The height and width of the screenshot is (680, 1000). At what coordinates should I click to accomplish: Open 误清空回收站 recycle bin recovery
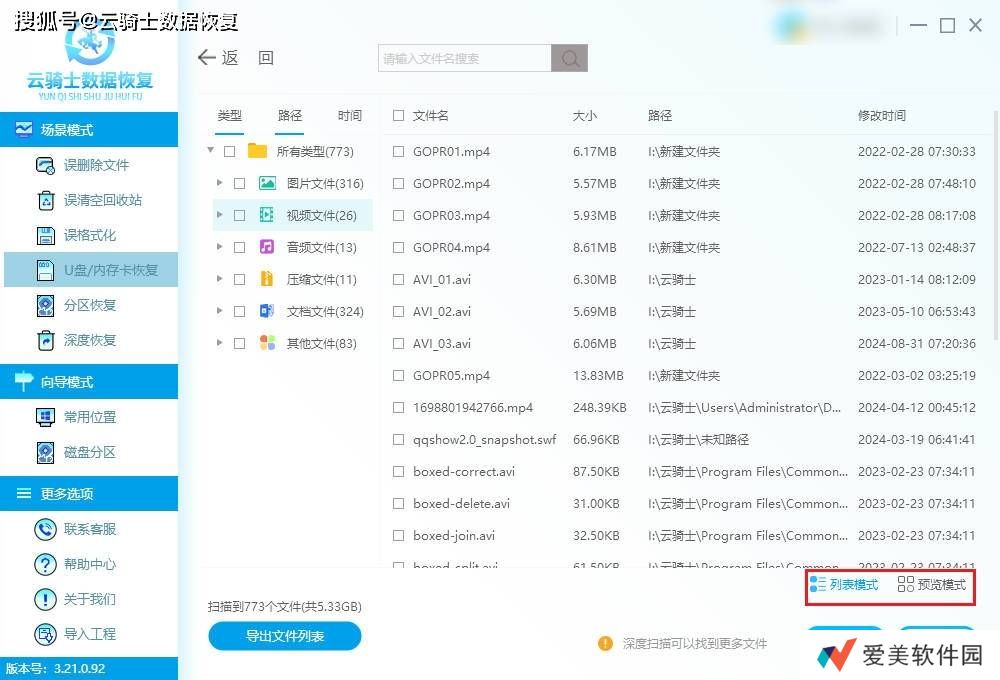point(46,200)
